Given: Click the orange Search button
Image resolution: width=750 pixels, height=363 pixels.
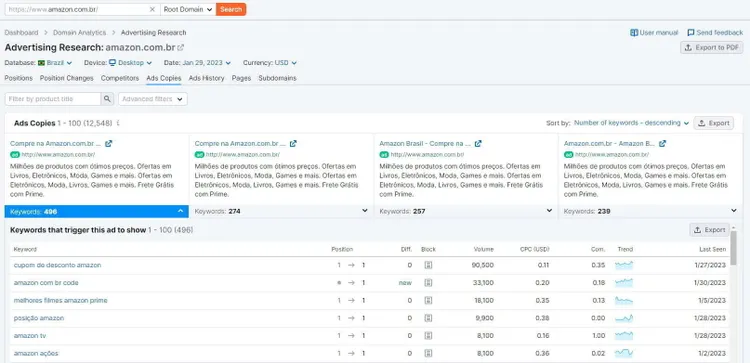Looking at the screenshot, I should [231, 10].
